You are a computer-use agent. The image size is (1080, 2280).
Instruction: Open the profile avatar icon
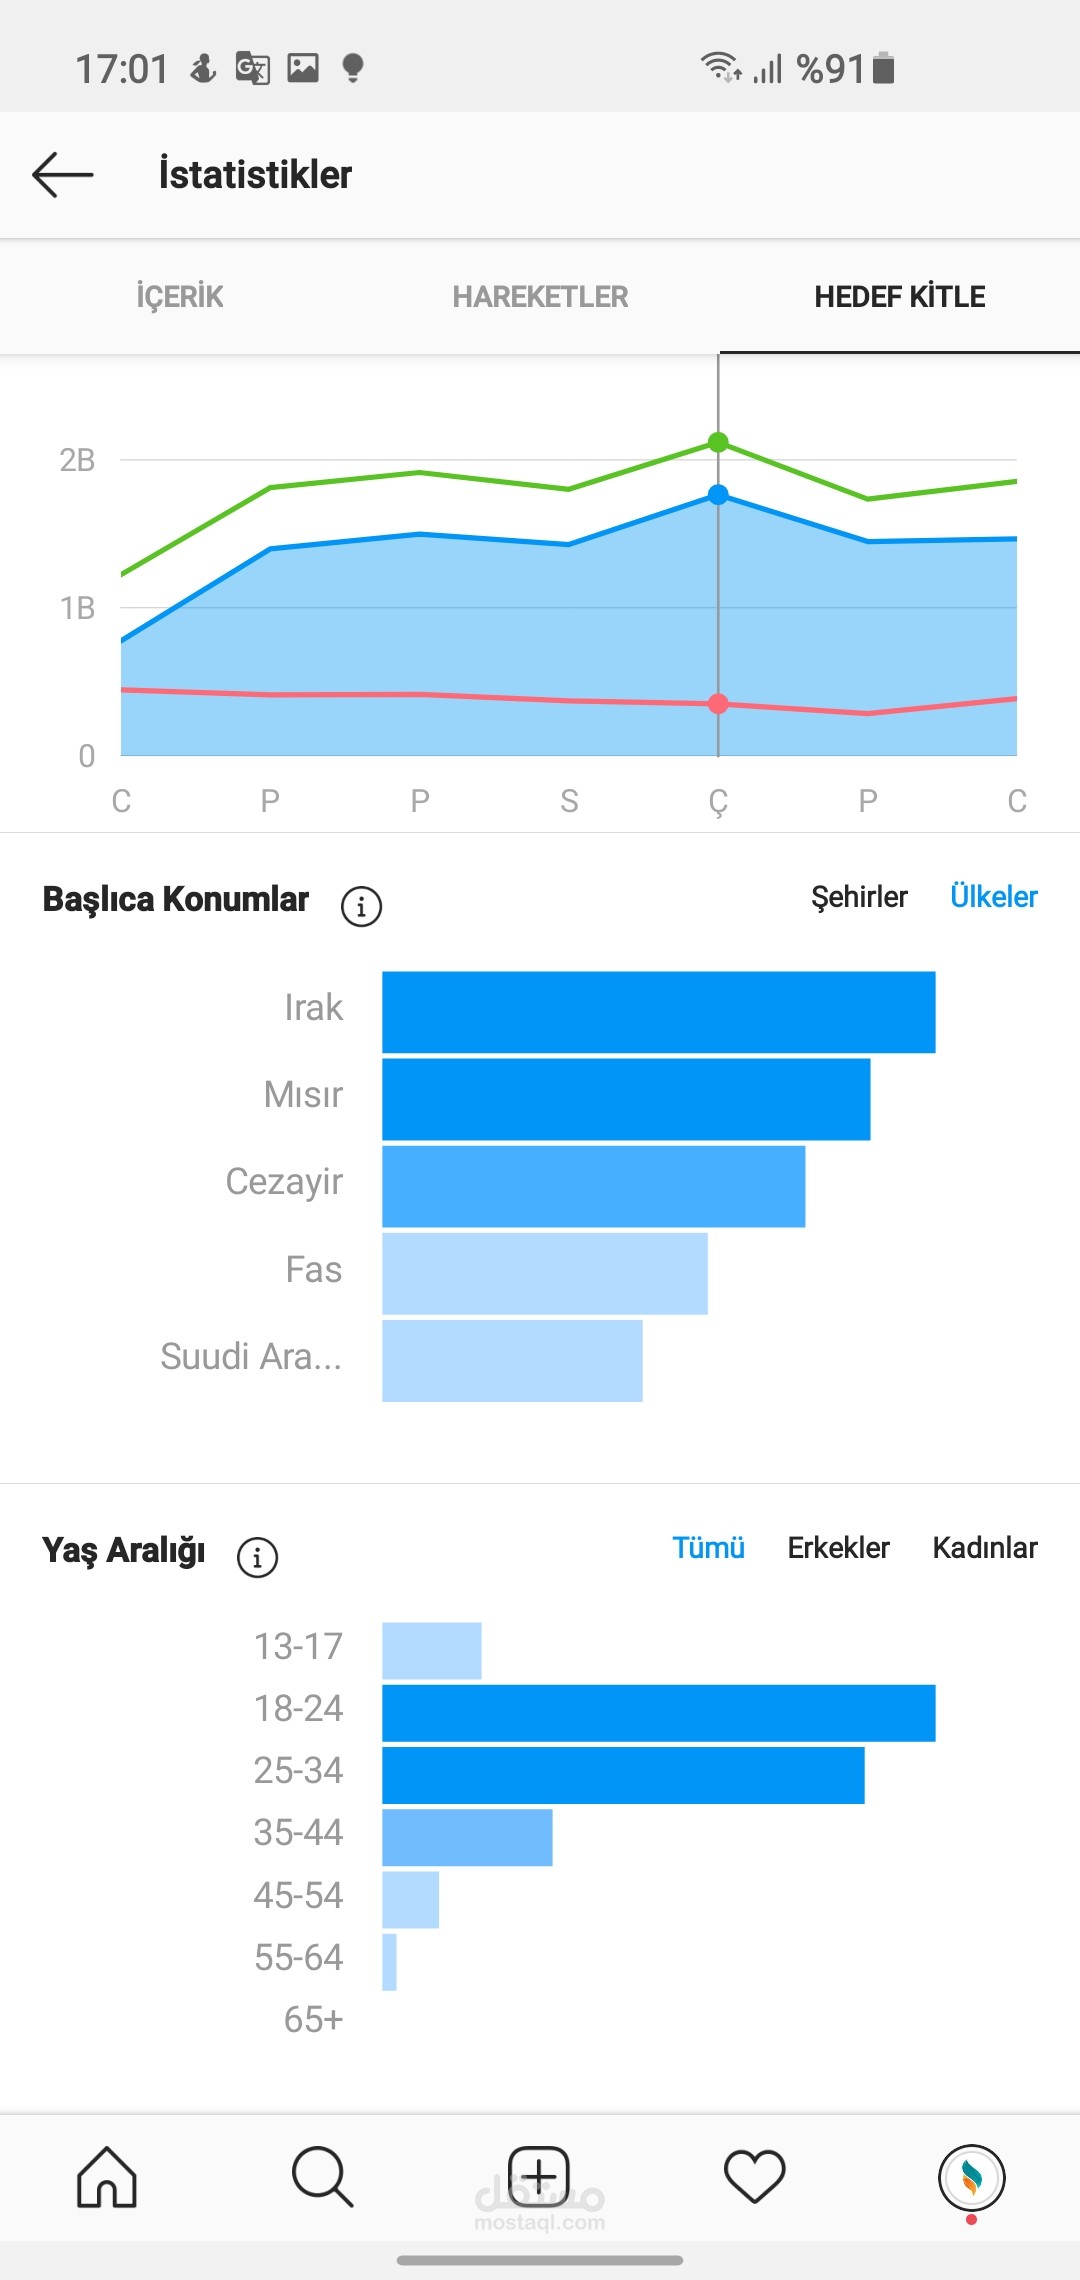pyautogui.click(x=971, y=2177)
